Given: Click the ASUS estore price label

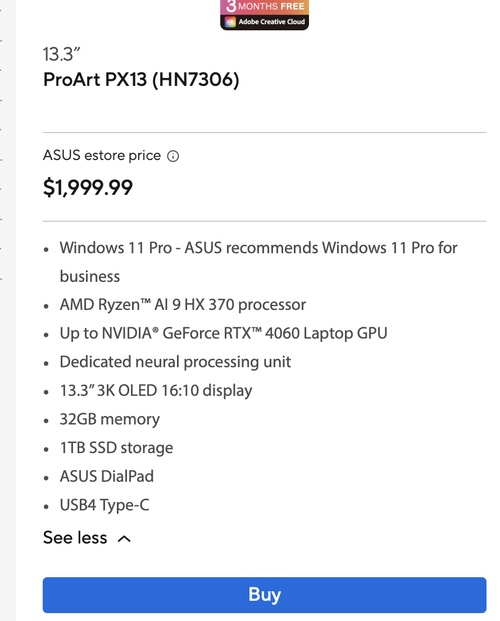Looking at the screenshot, I should coord(102,155).
